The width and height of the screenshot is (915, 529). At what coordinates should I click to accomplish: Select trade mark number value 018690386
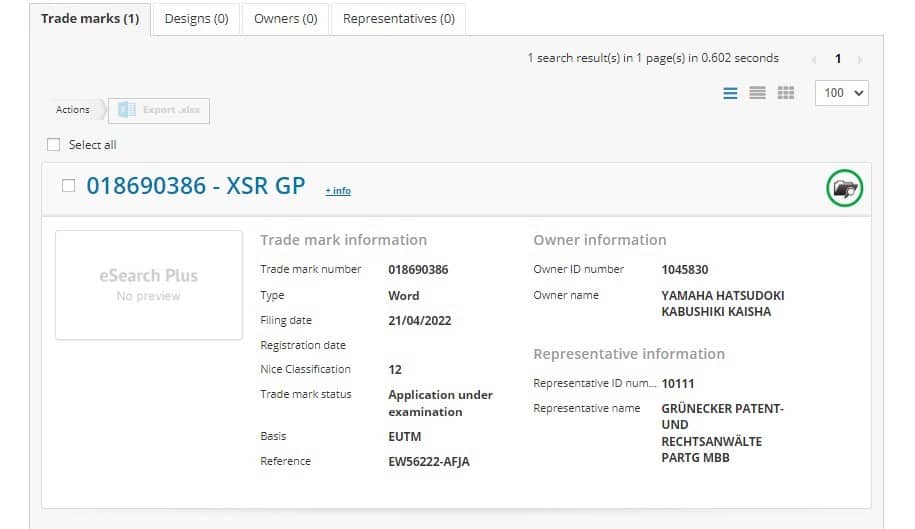click(418, 269)
